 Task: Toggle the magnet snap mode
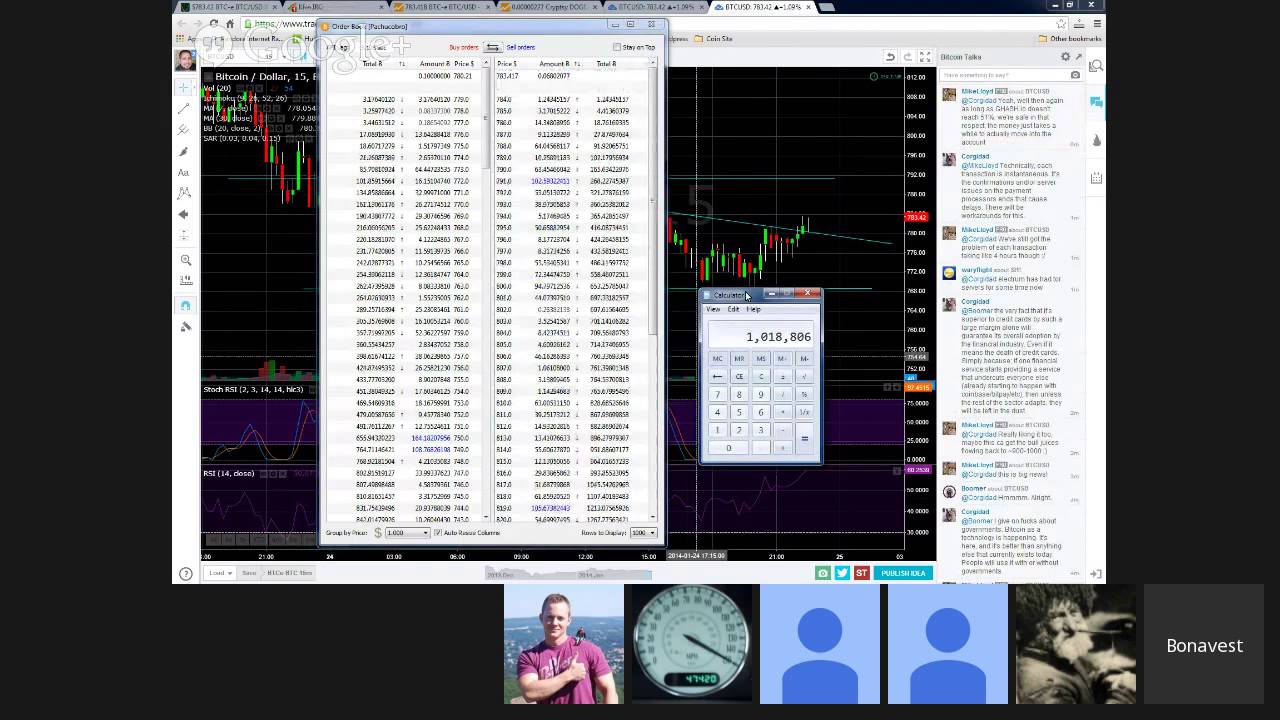pyautogui.click(x=185, y=305)
